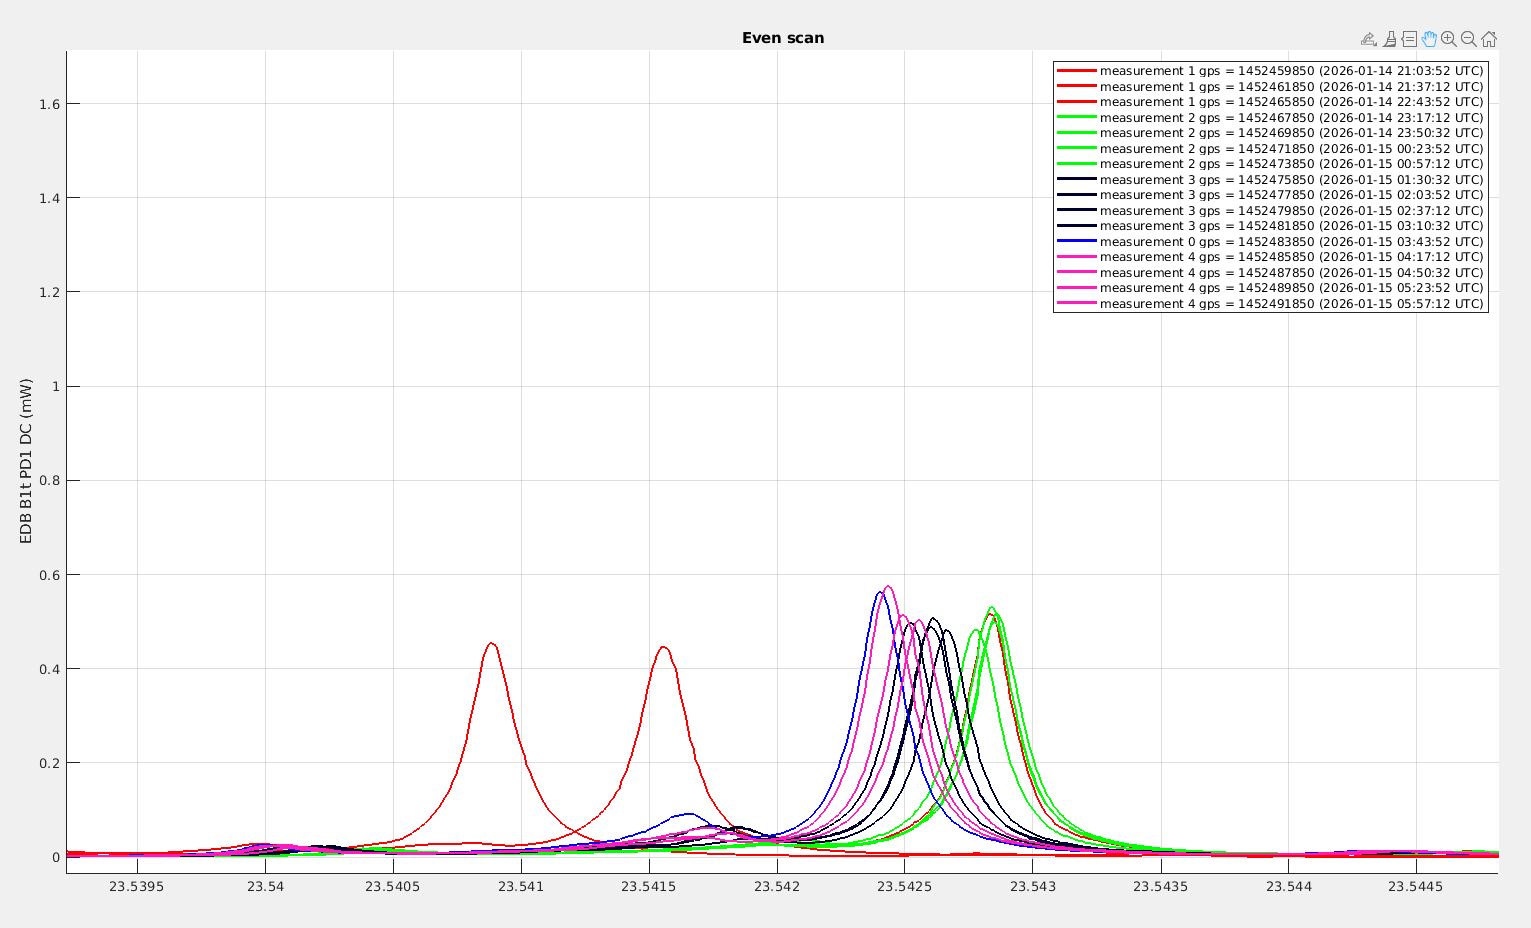Toggle the pan hand tool

click(x=1429, y=39)
